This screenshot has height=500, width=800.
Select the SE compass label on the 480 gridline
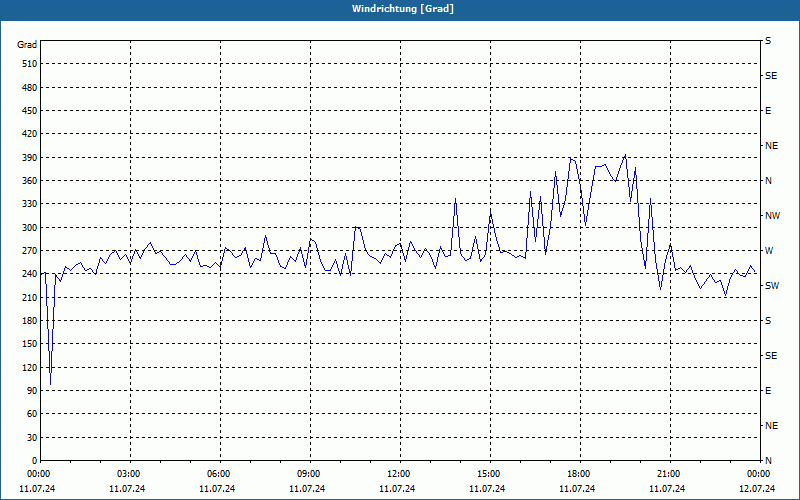coord(771,76)
